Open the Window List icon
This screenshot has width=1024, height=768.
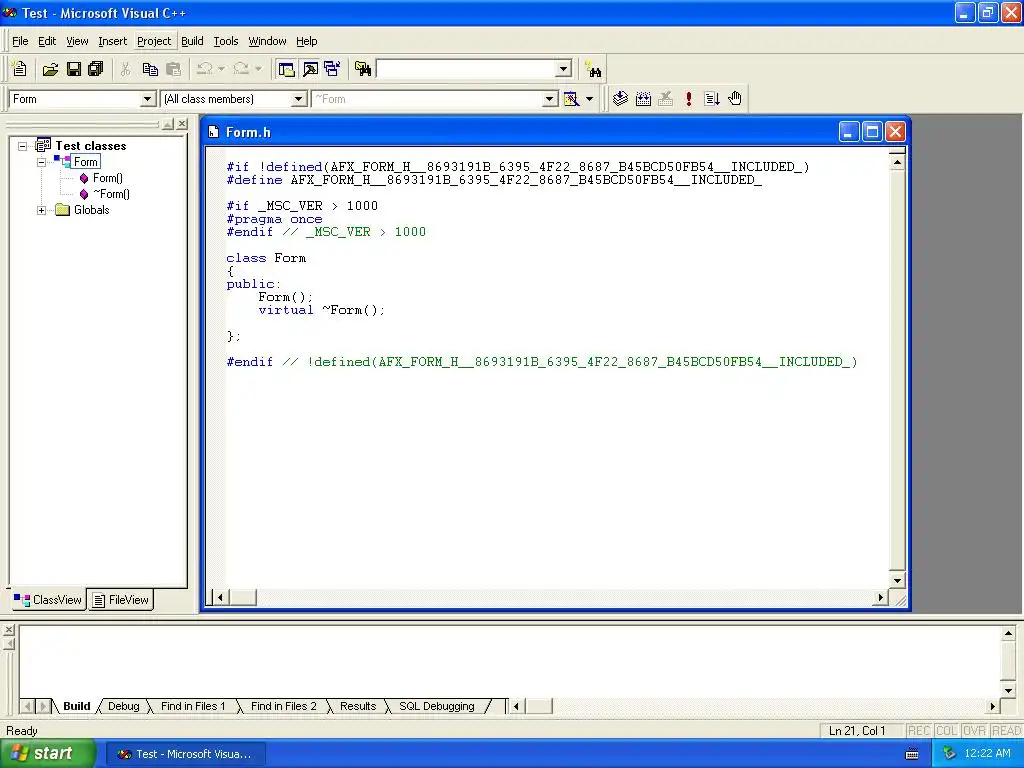pyautogui.click(x=332, y=69)
